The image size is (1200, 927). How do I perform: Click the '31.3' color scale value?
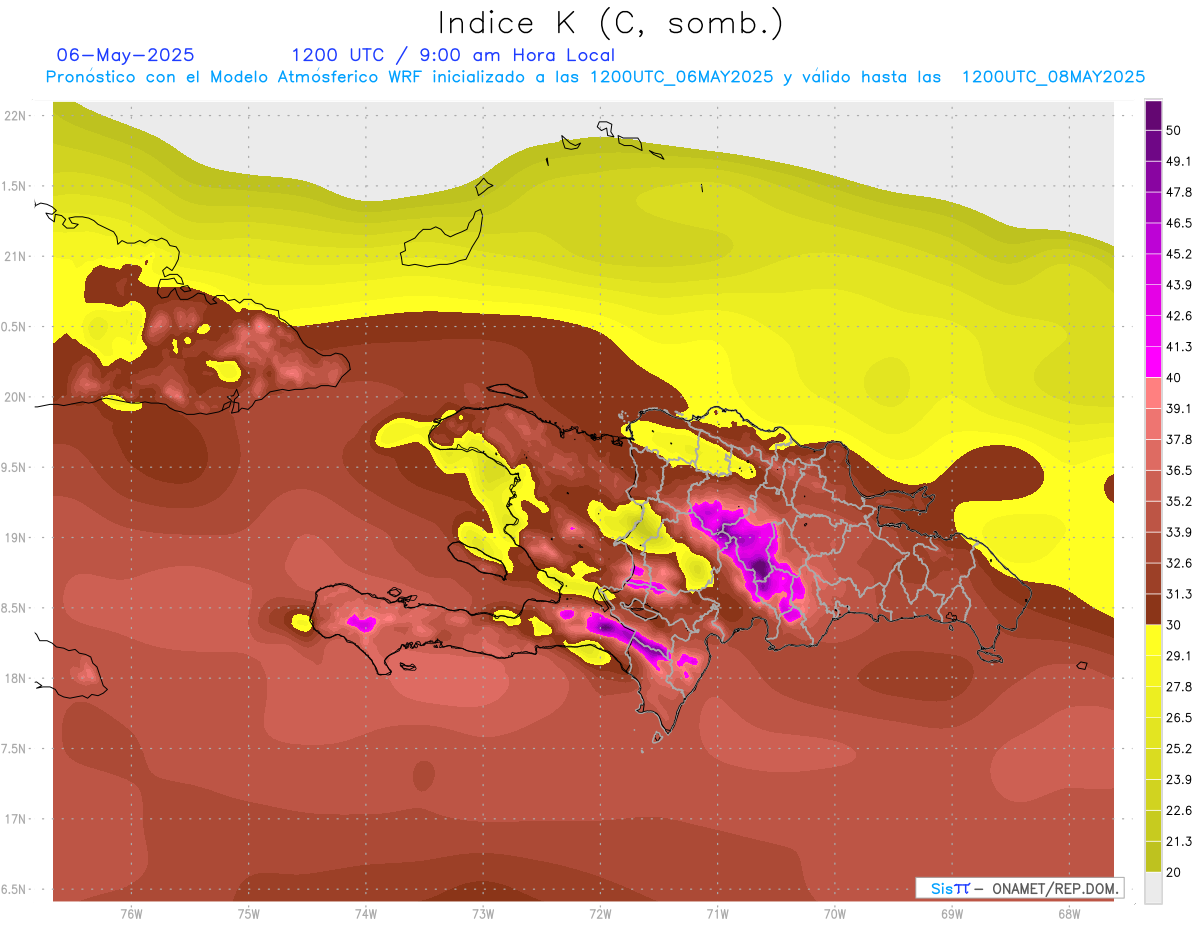pos(1179,594)
